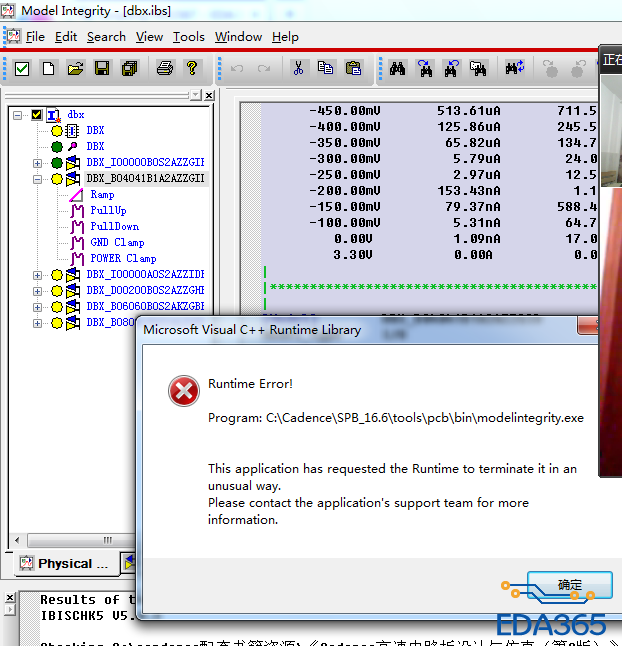Screen dimensions: 622x646
Task: Open the View menu
Action: tap(149, 37)
